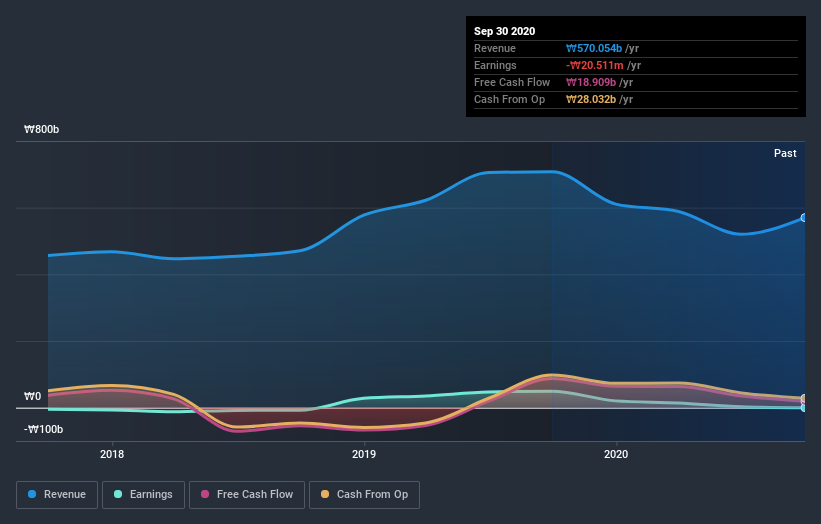Click the ₩28.032b cash from op value
Screen dimensions: 821x524
click(x=591, y=99)
